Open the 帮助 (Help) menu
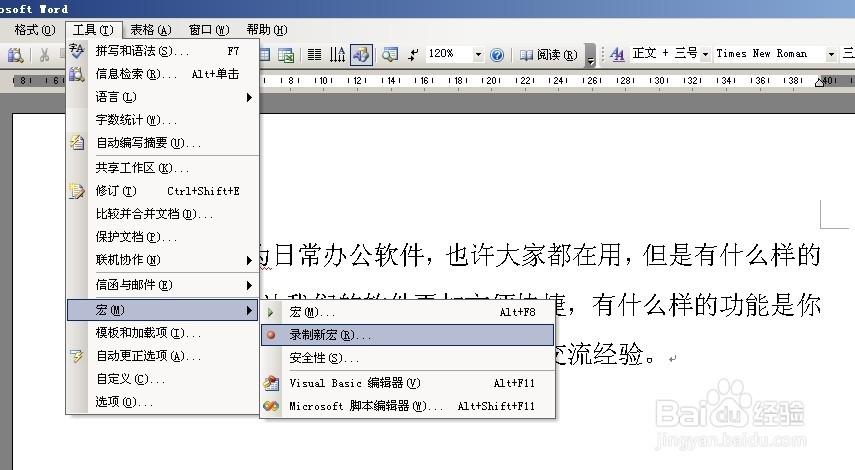855x470 pixels. click(267, 29)
